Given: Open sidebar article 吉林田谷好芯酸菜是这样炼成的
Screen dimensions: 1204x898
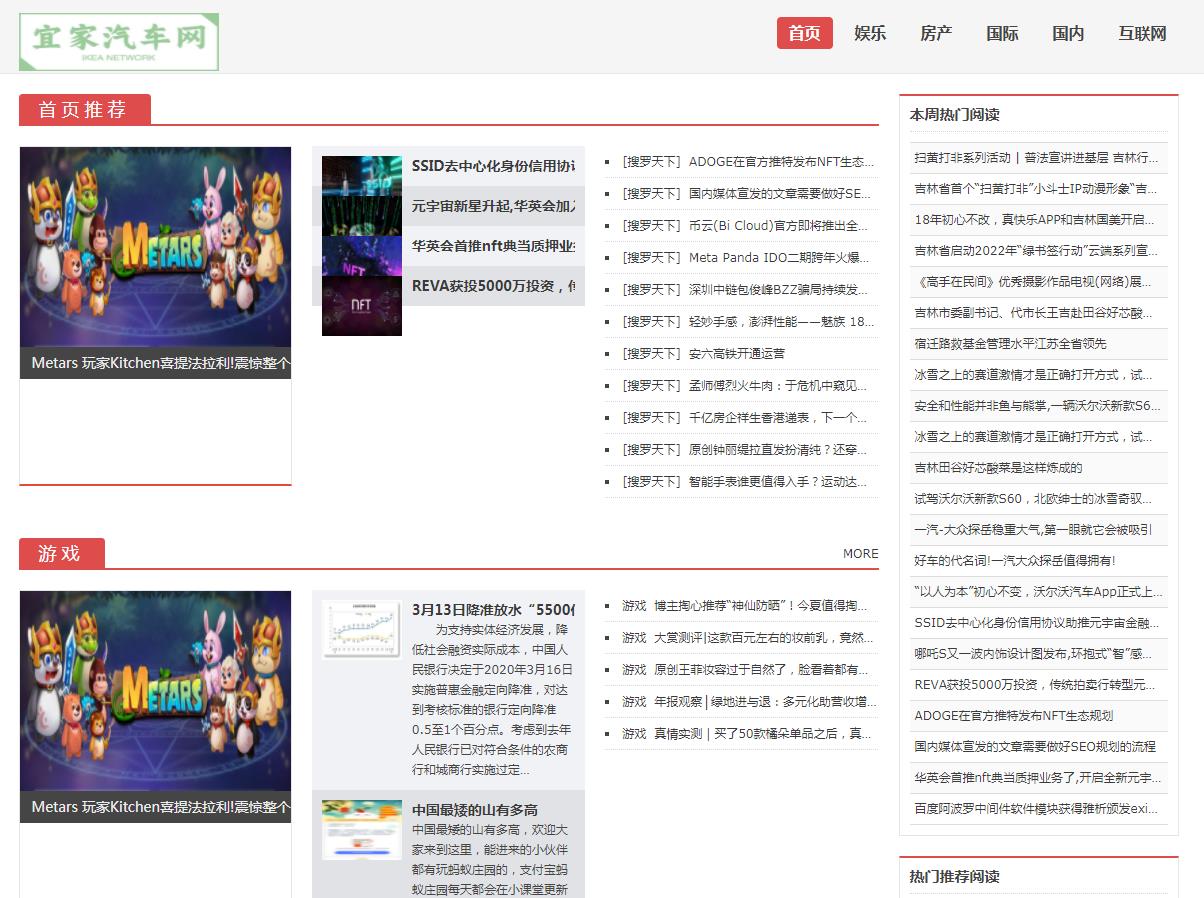Looking at the screenshot, I should point(998,467).
